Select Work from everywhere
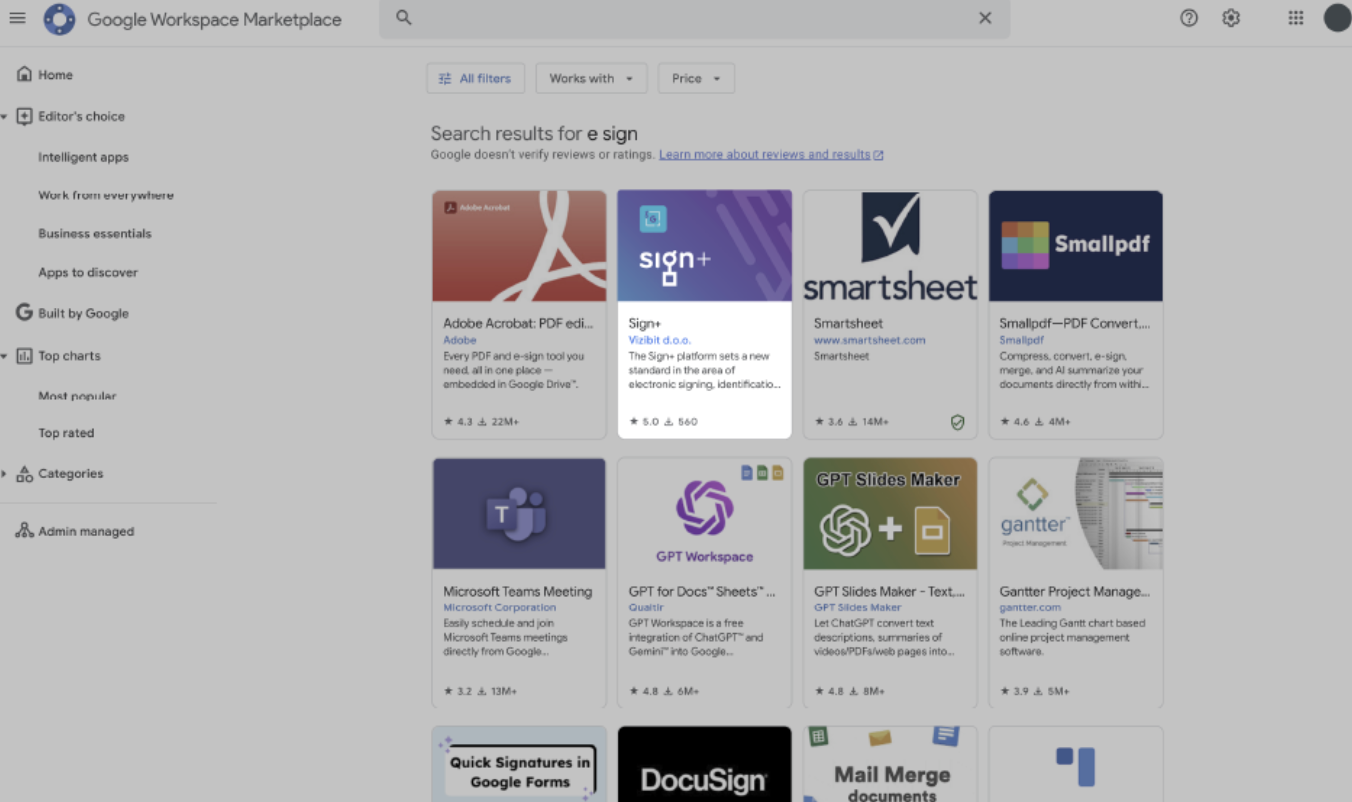Viewport: 1352px width, 802px height. coord(106,195)
